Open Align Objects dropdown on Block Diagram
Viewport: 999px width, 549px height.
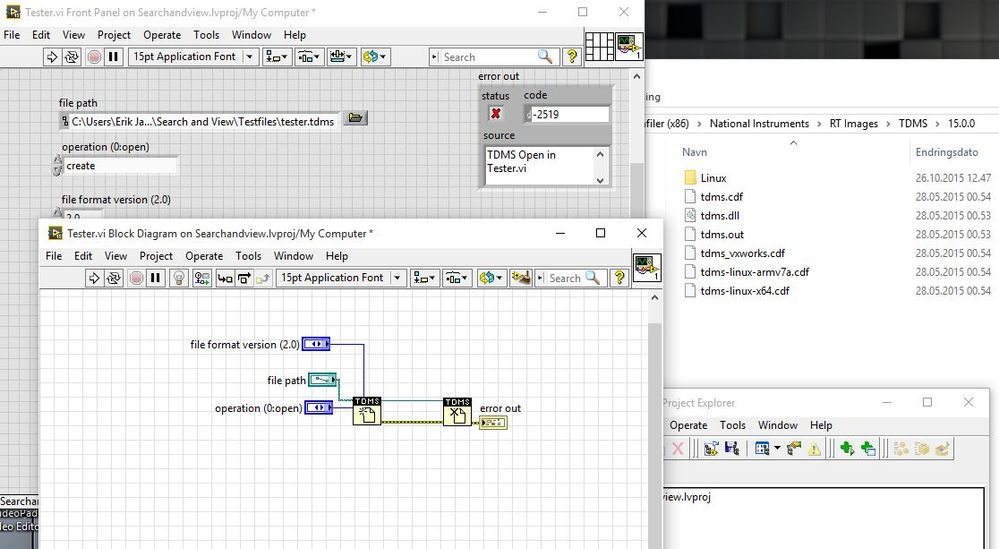pyautogui.click(x=423, y=278)
